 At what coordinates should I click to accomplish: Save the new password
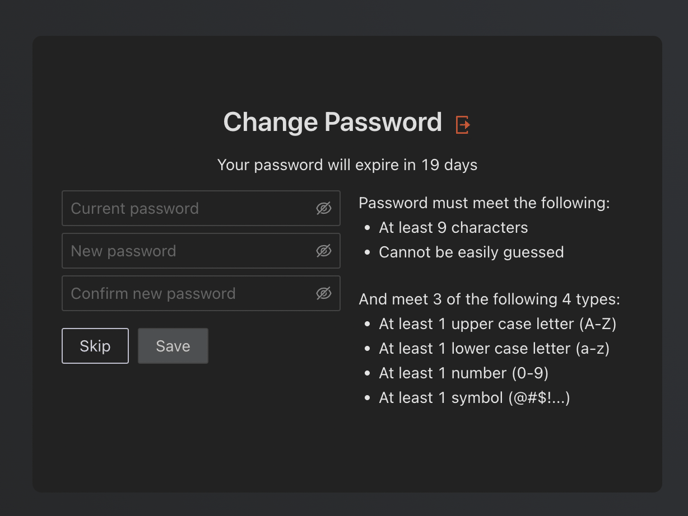coord(173,346)
